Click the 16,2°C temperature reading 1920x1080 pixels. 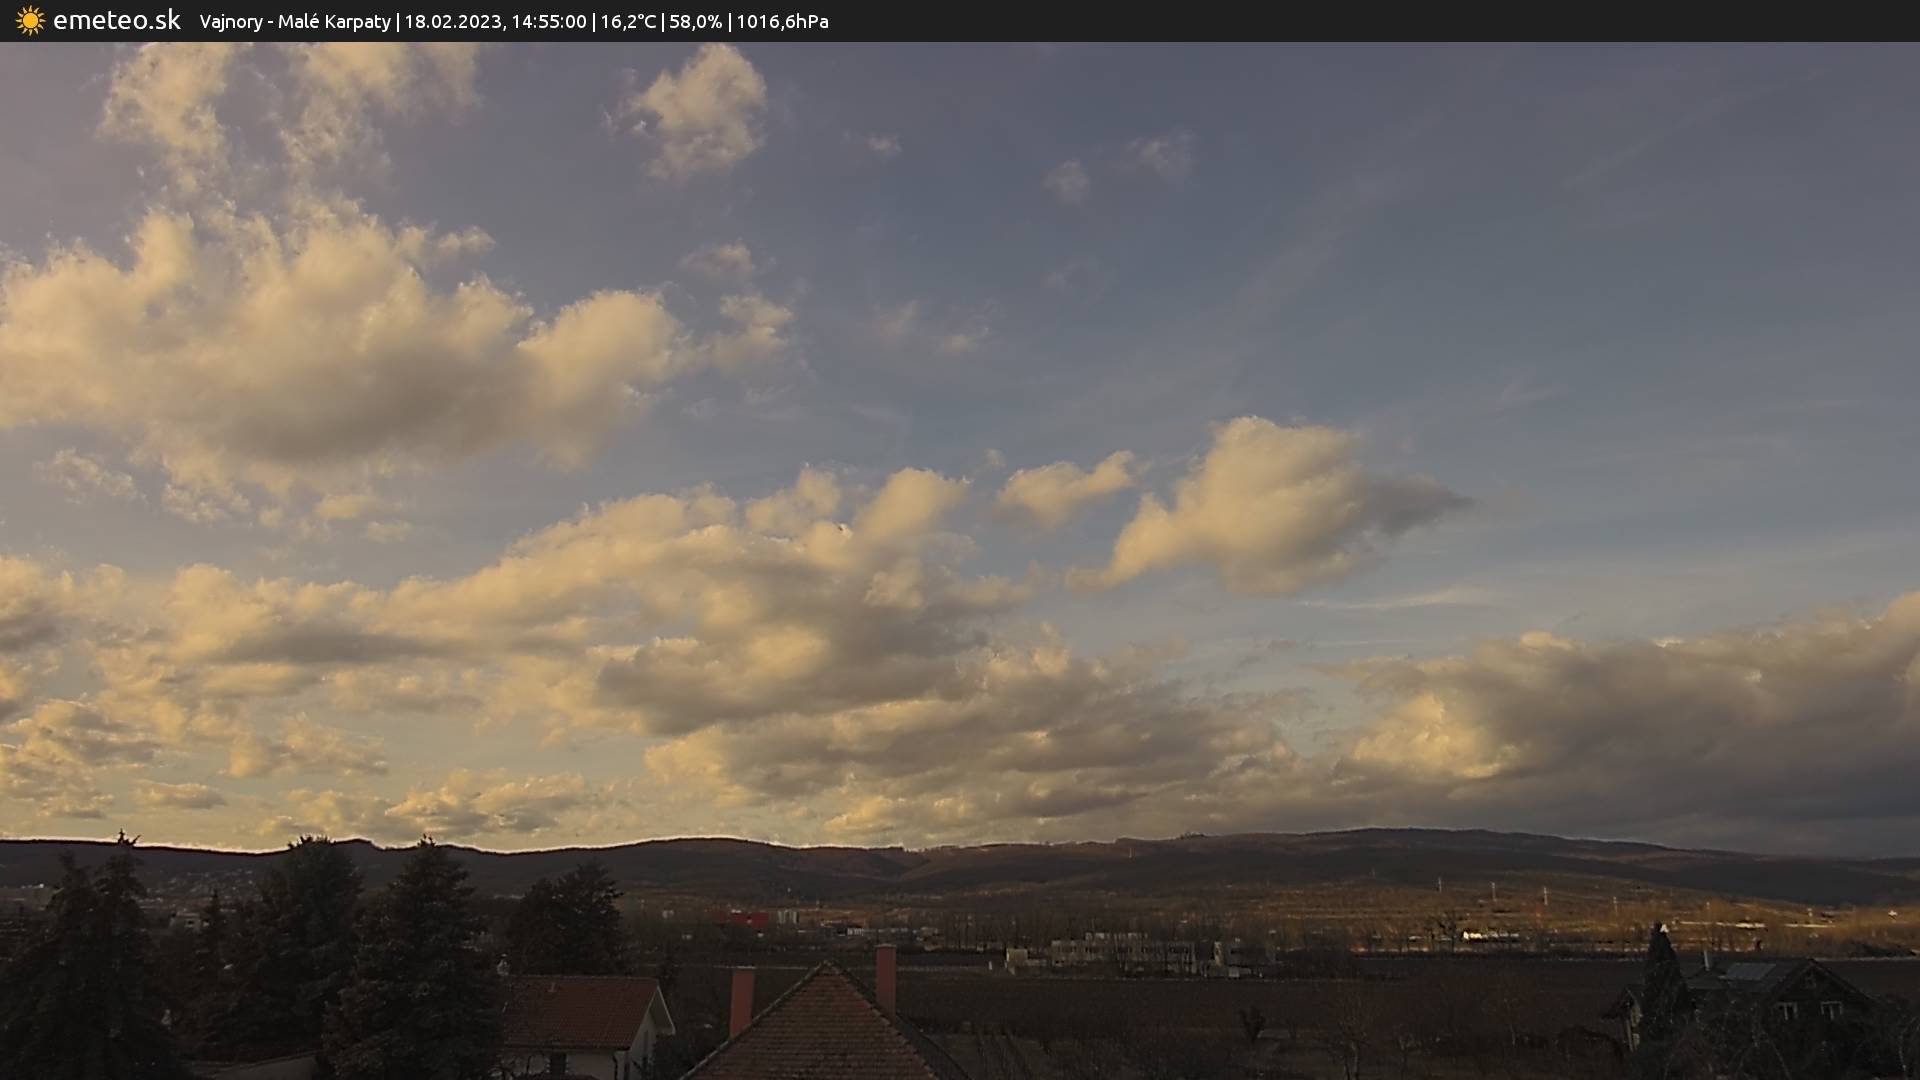[x=628, y=22]
